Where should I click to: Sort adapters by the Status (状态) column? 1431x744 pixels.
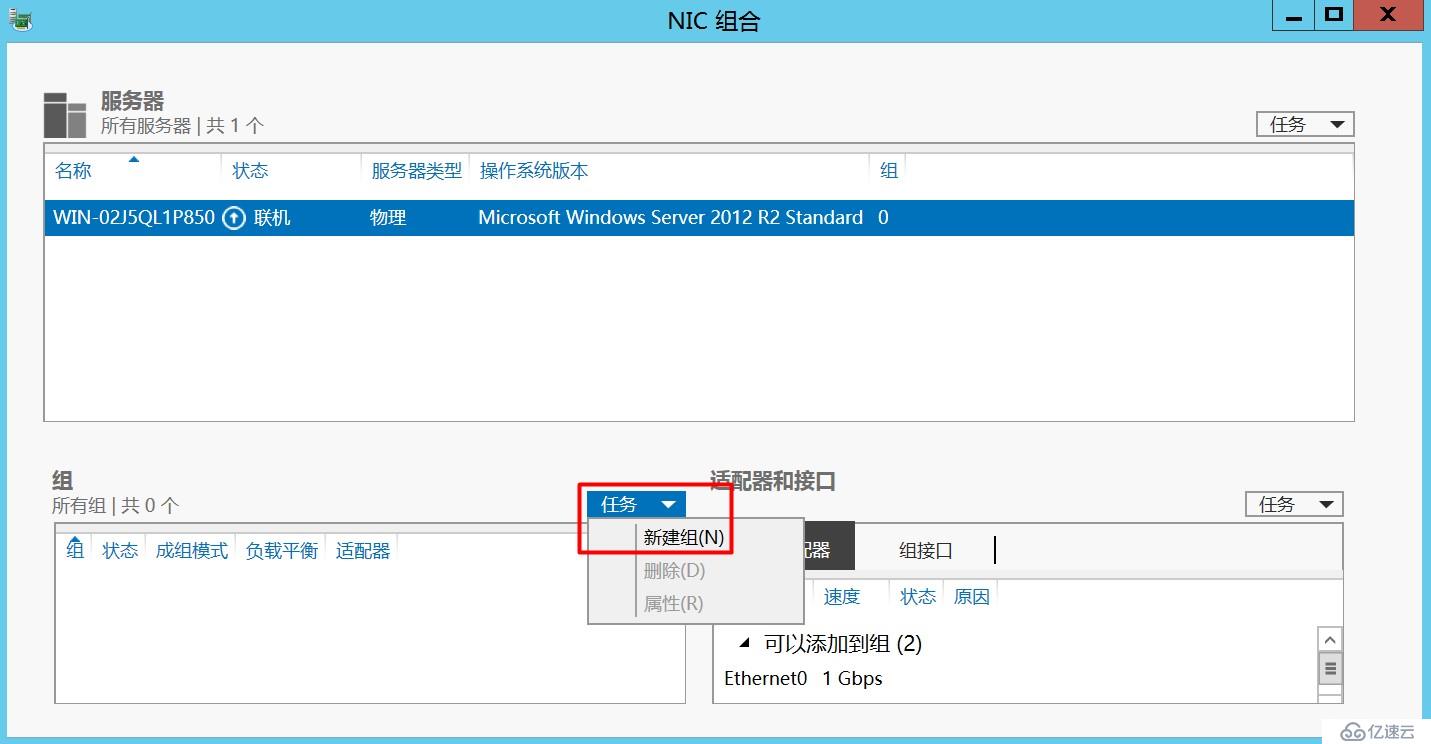click(x=918, y=596)
